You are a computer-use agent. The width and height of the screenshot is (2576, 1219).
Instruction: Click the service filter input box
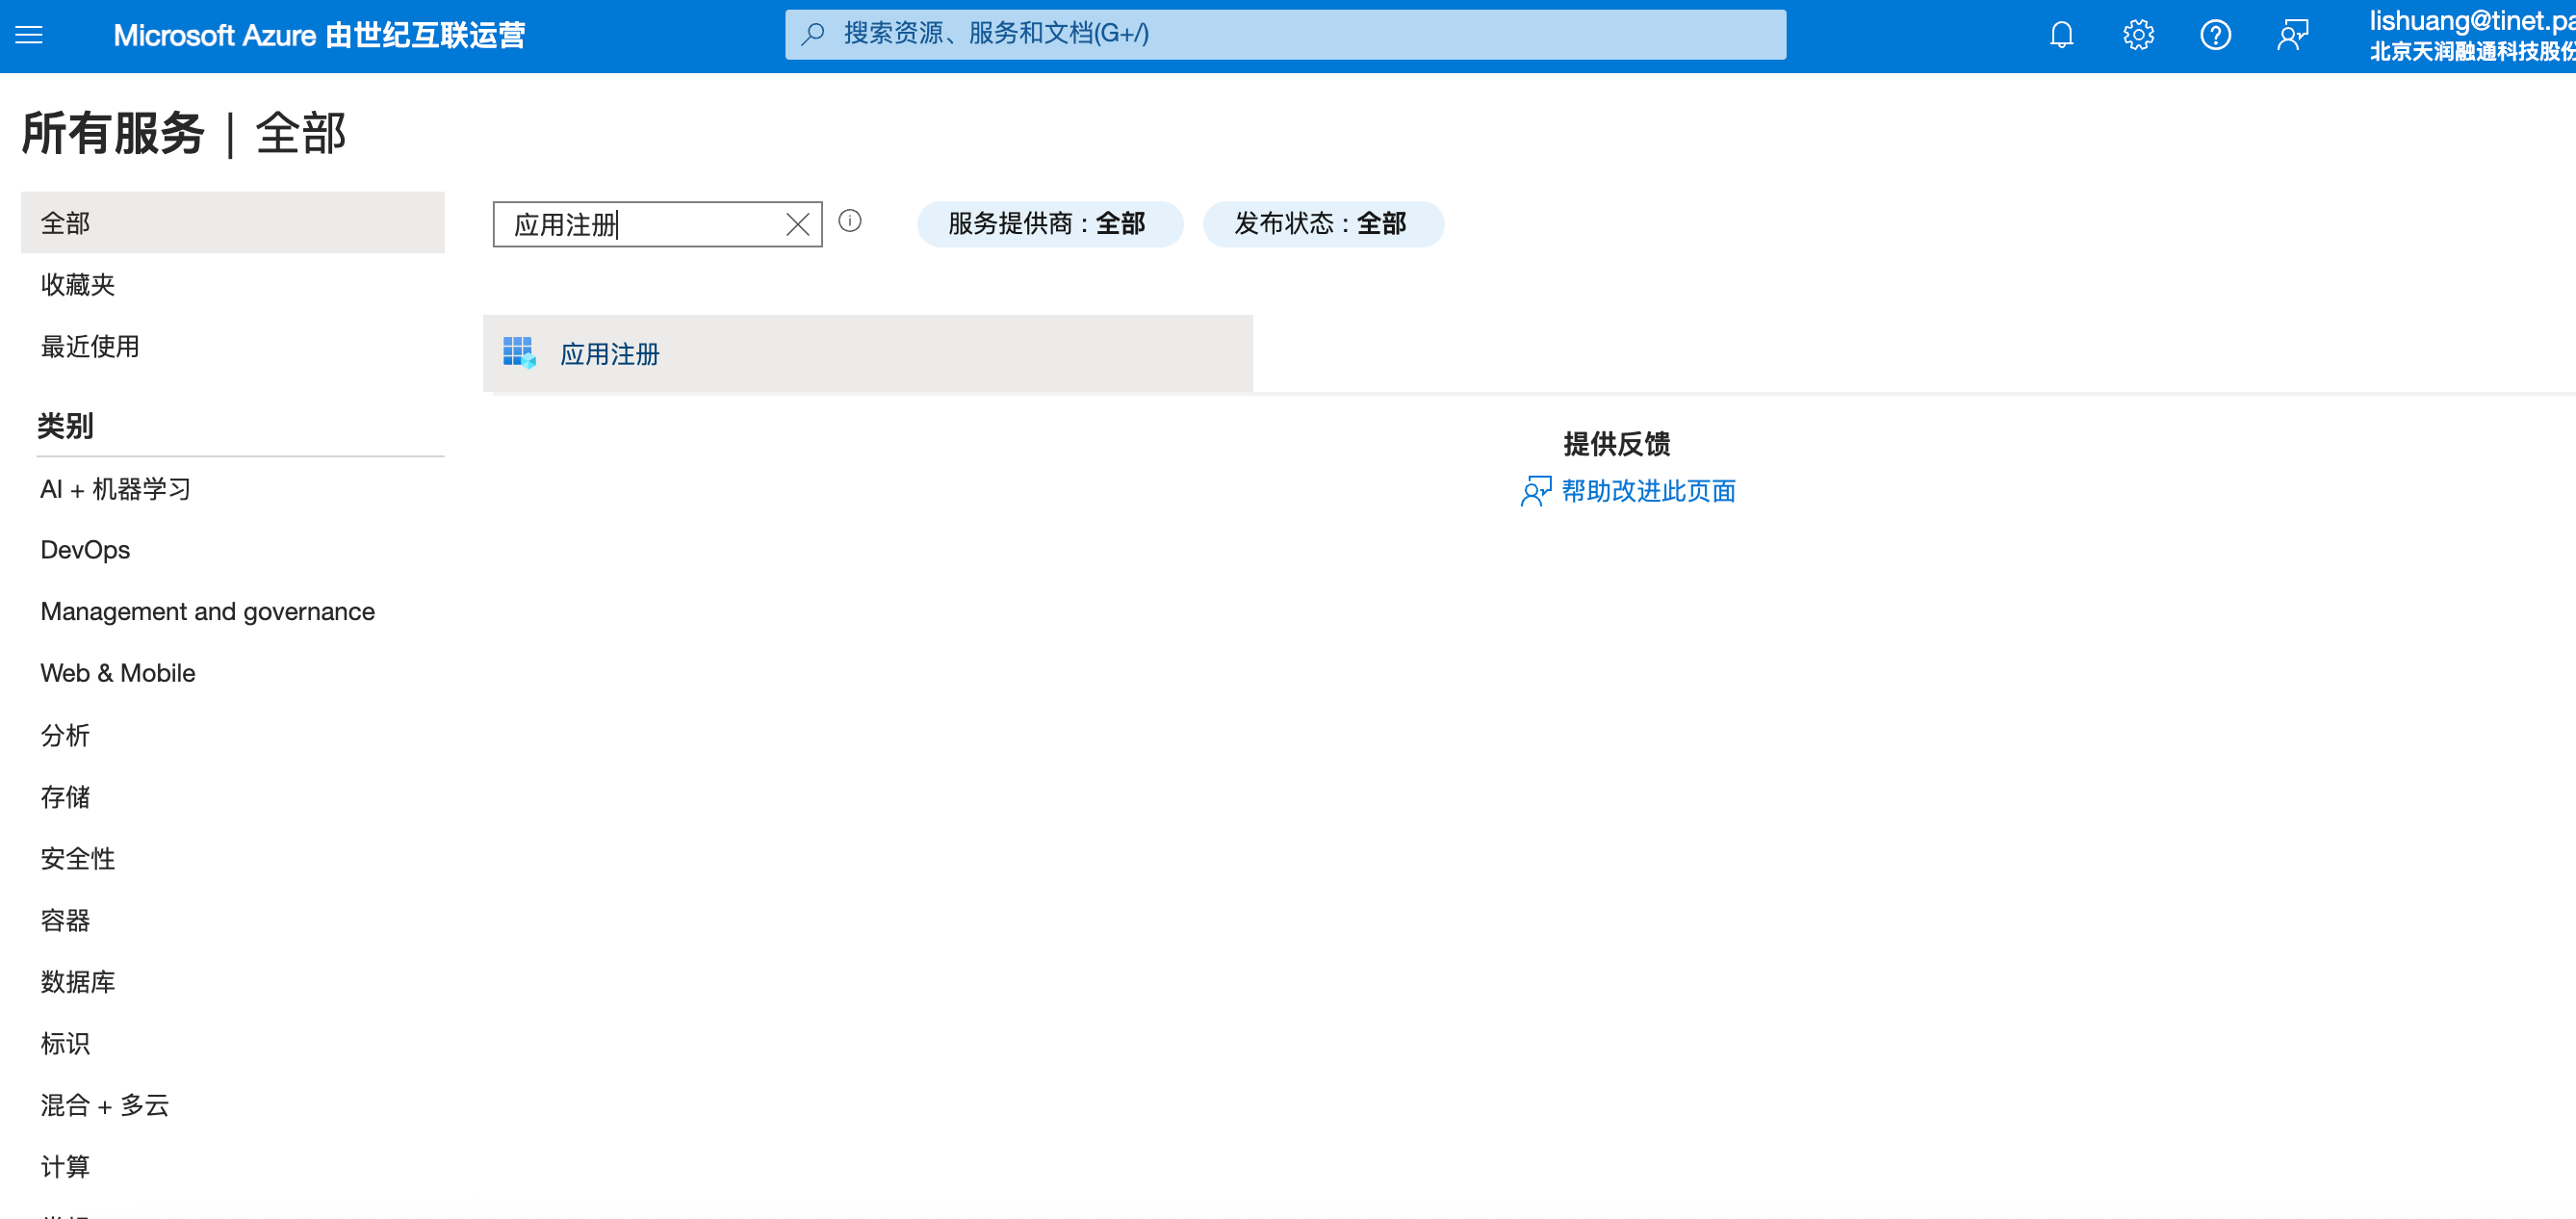click(x=640, y=224)
